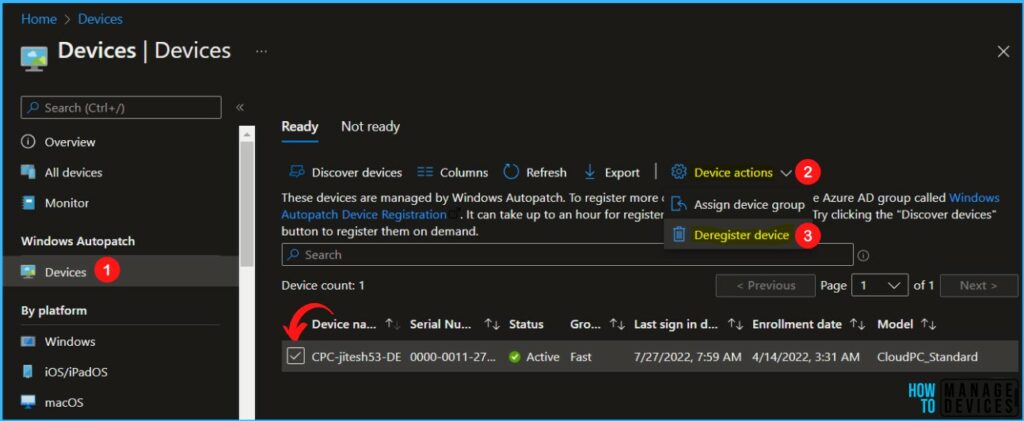Click the Columns button
This screenshot has height=421, width=1024.
(x=453, y=172)
